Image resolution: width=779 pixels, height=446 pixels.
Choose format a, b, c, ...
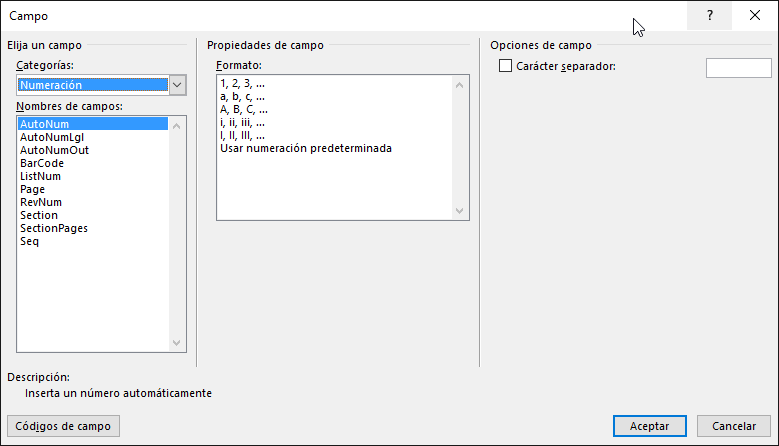242,97
